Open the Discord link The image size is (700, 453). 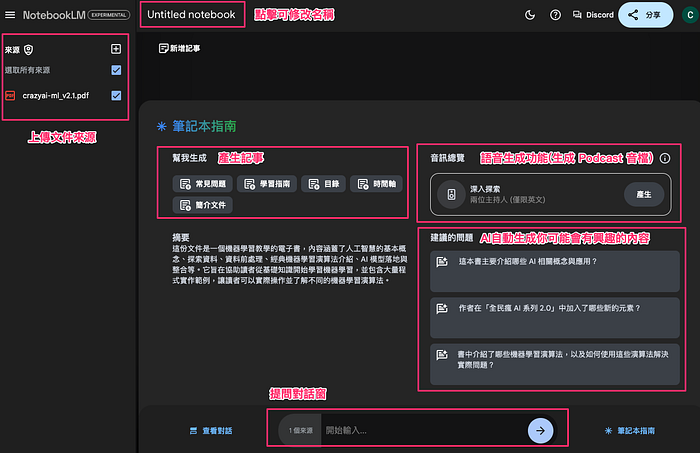pos(593,15)
